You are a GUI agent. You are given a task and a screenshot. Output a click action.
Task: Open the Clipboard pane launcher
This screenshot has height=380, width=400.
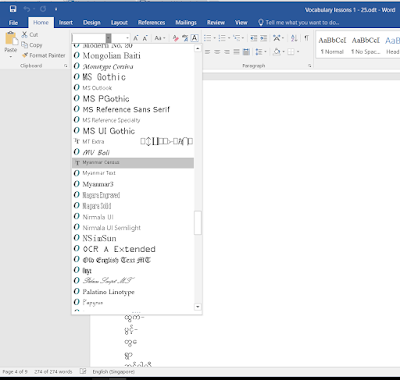(x=65, y=66)
